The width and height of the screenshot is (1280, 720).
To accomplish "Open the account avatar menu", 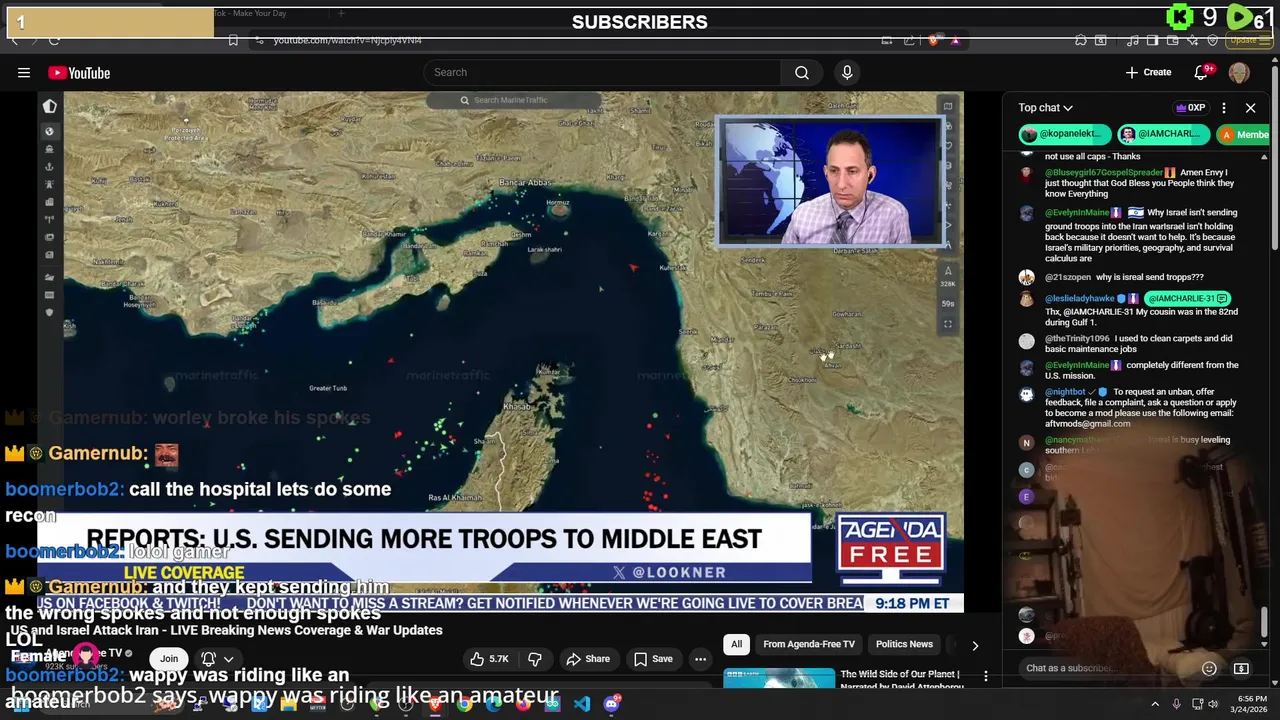I will (x=1239, y=72).
